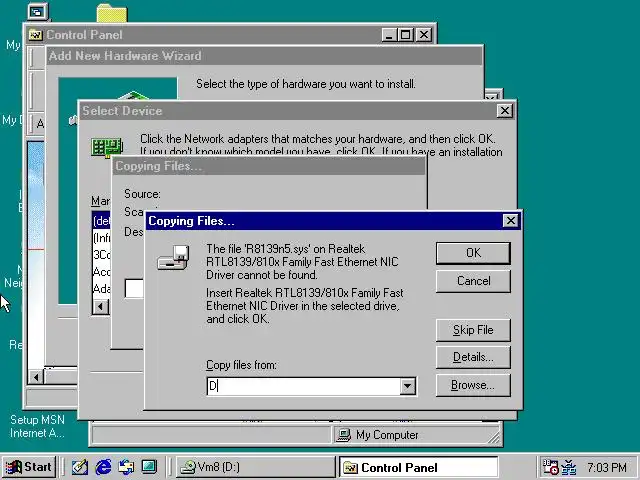The image size is (640, 480).
Task: Open the notepad-and-pencil quick launch icon
Action: coord(80,467)
